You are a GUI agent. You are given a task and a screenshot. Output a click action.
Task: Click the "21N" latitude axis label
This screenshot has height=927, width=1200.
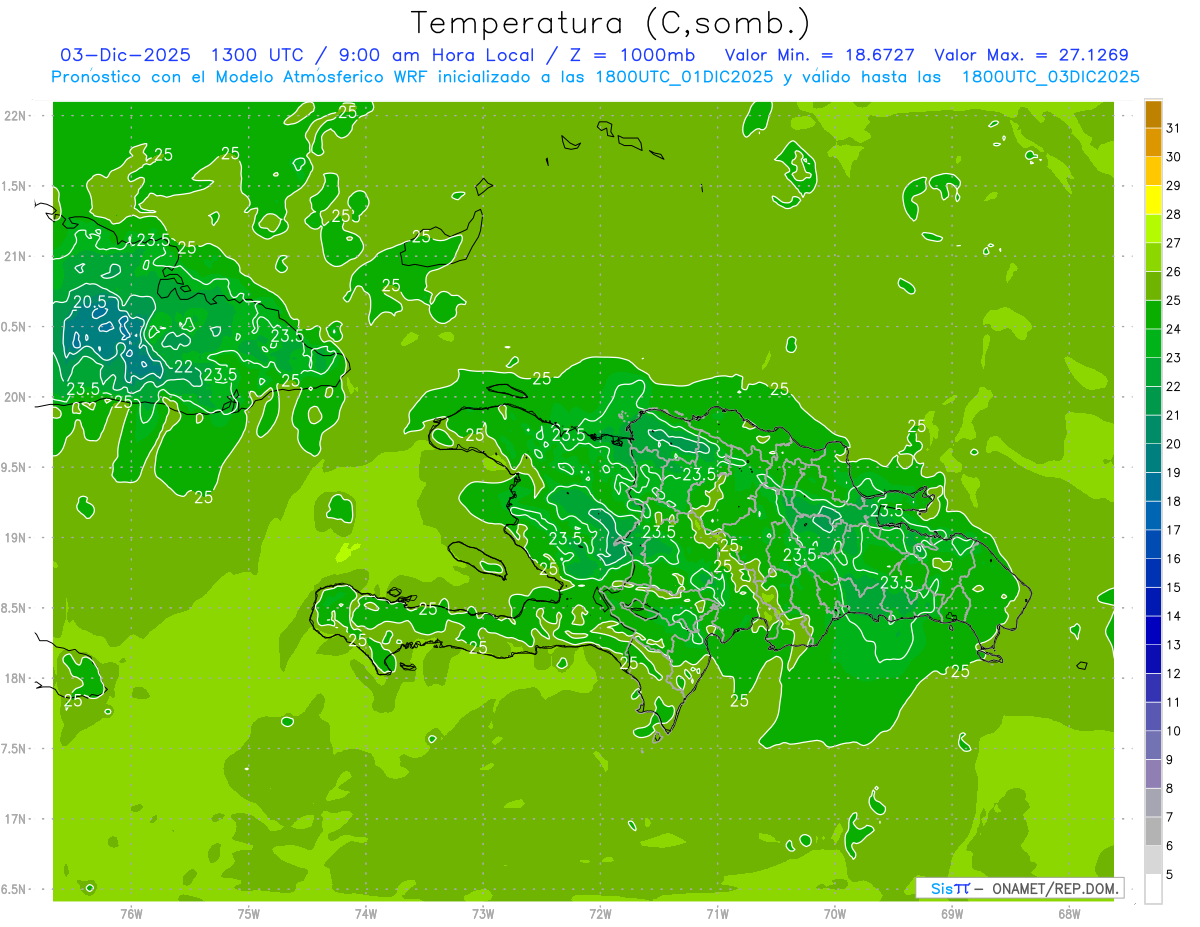(17, 257)
